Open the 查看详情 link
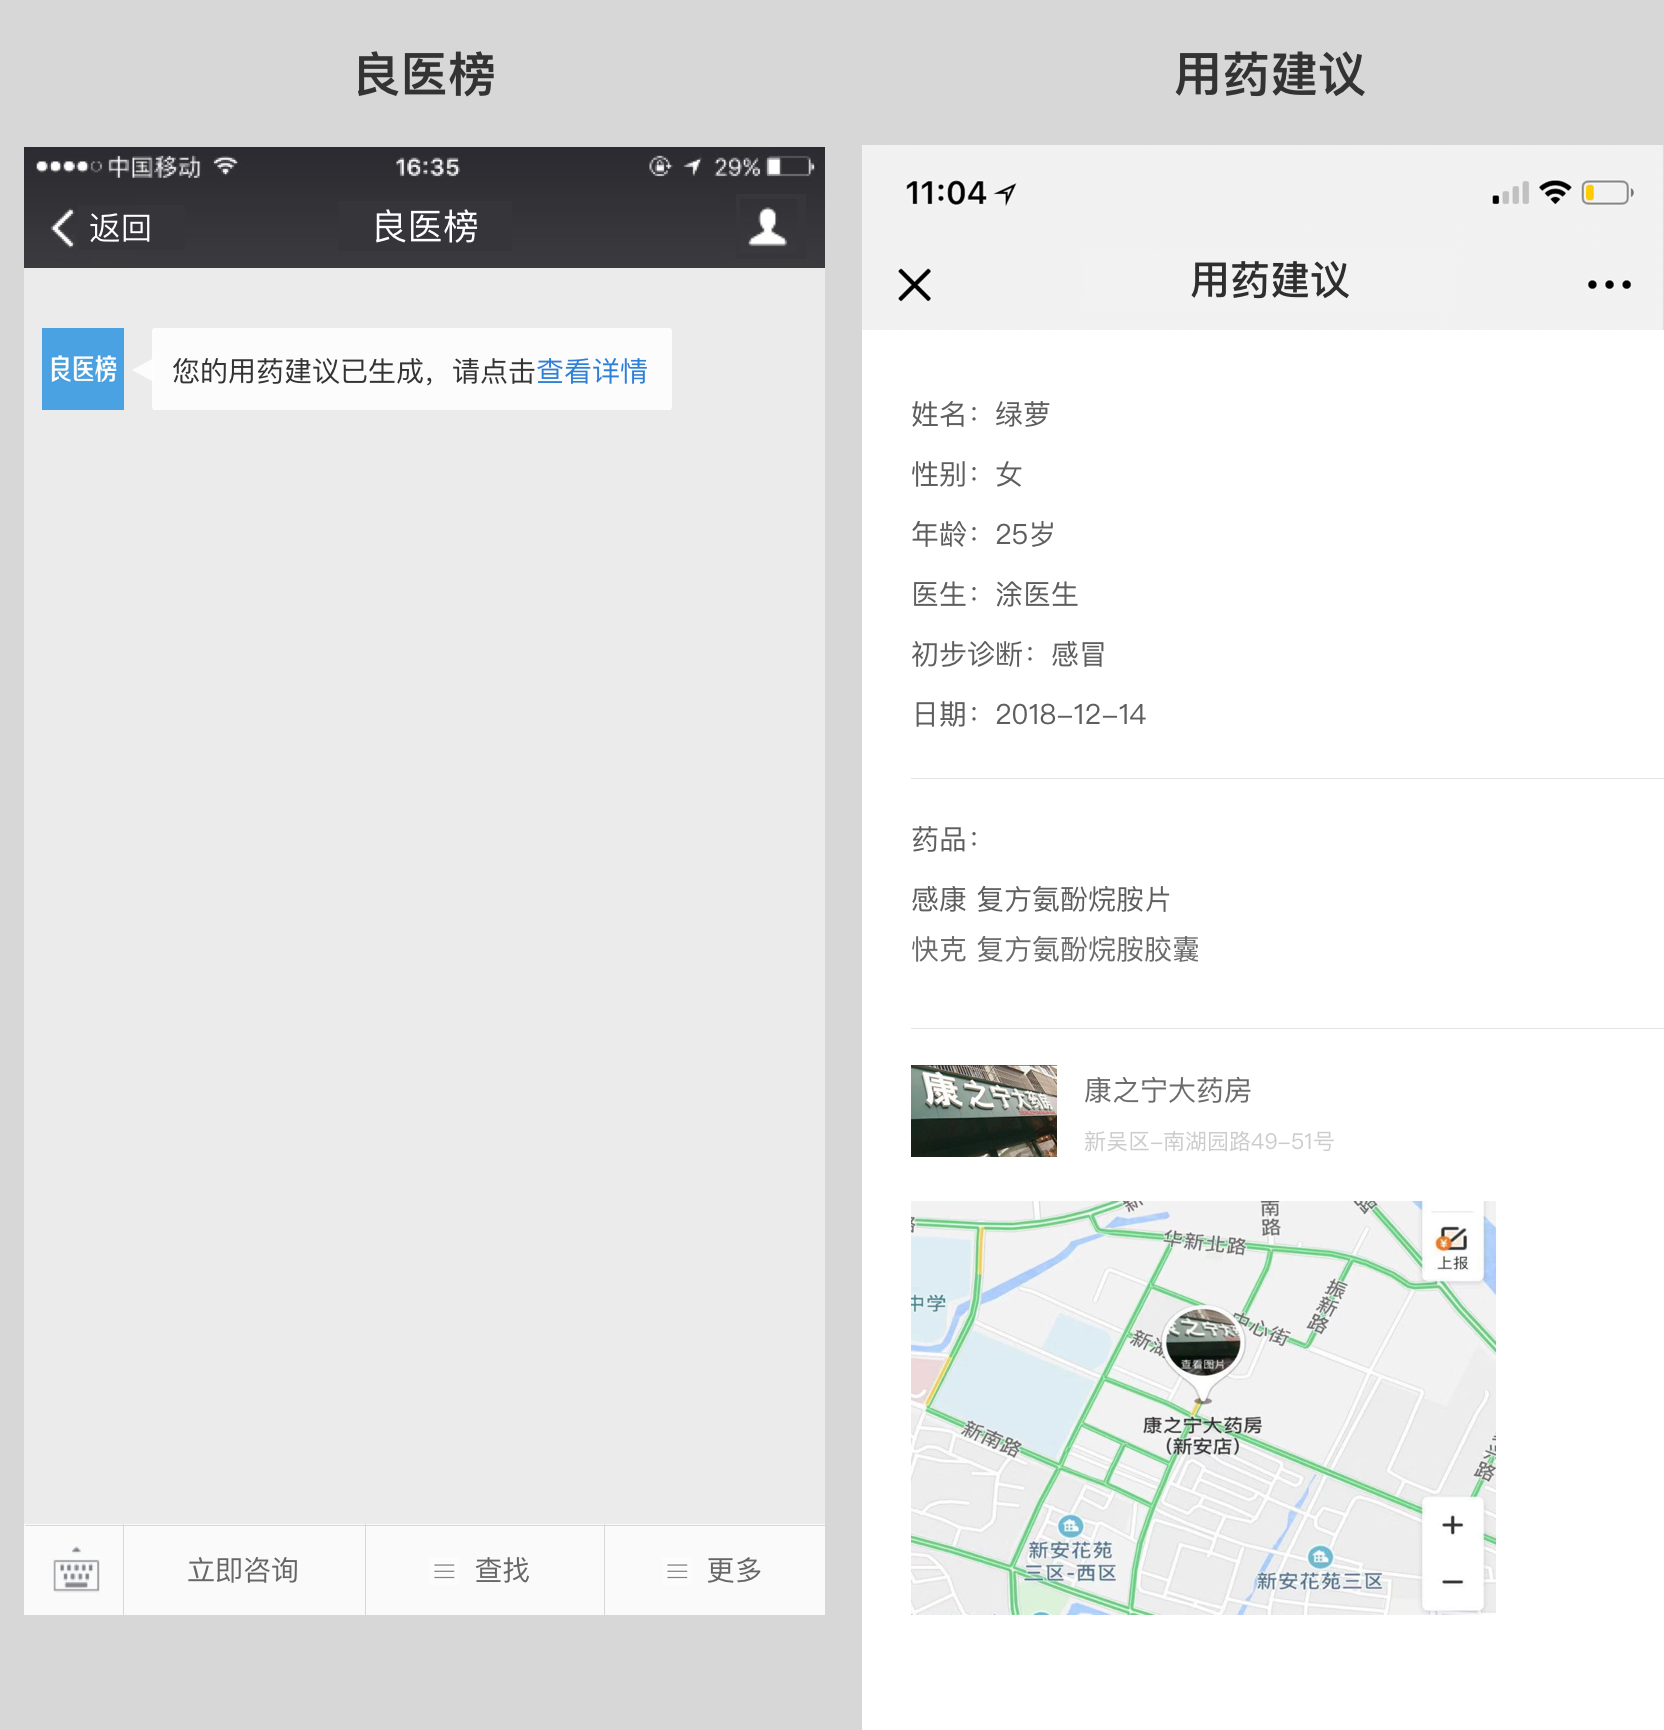This screenshot has width=1664, height=1730. 592,371
